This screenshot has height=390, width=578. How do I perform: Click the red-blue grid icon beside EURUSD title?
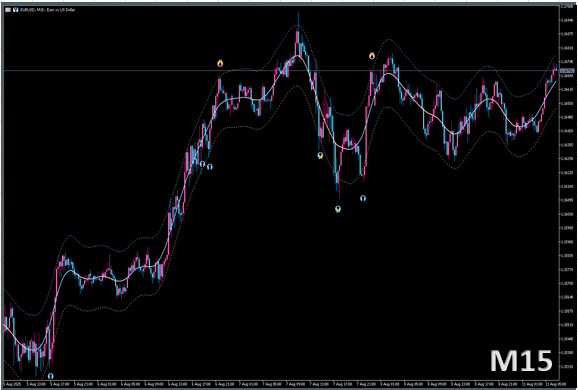pos(8,10)
